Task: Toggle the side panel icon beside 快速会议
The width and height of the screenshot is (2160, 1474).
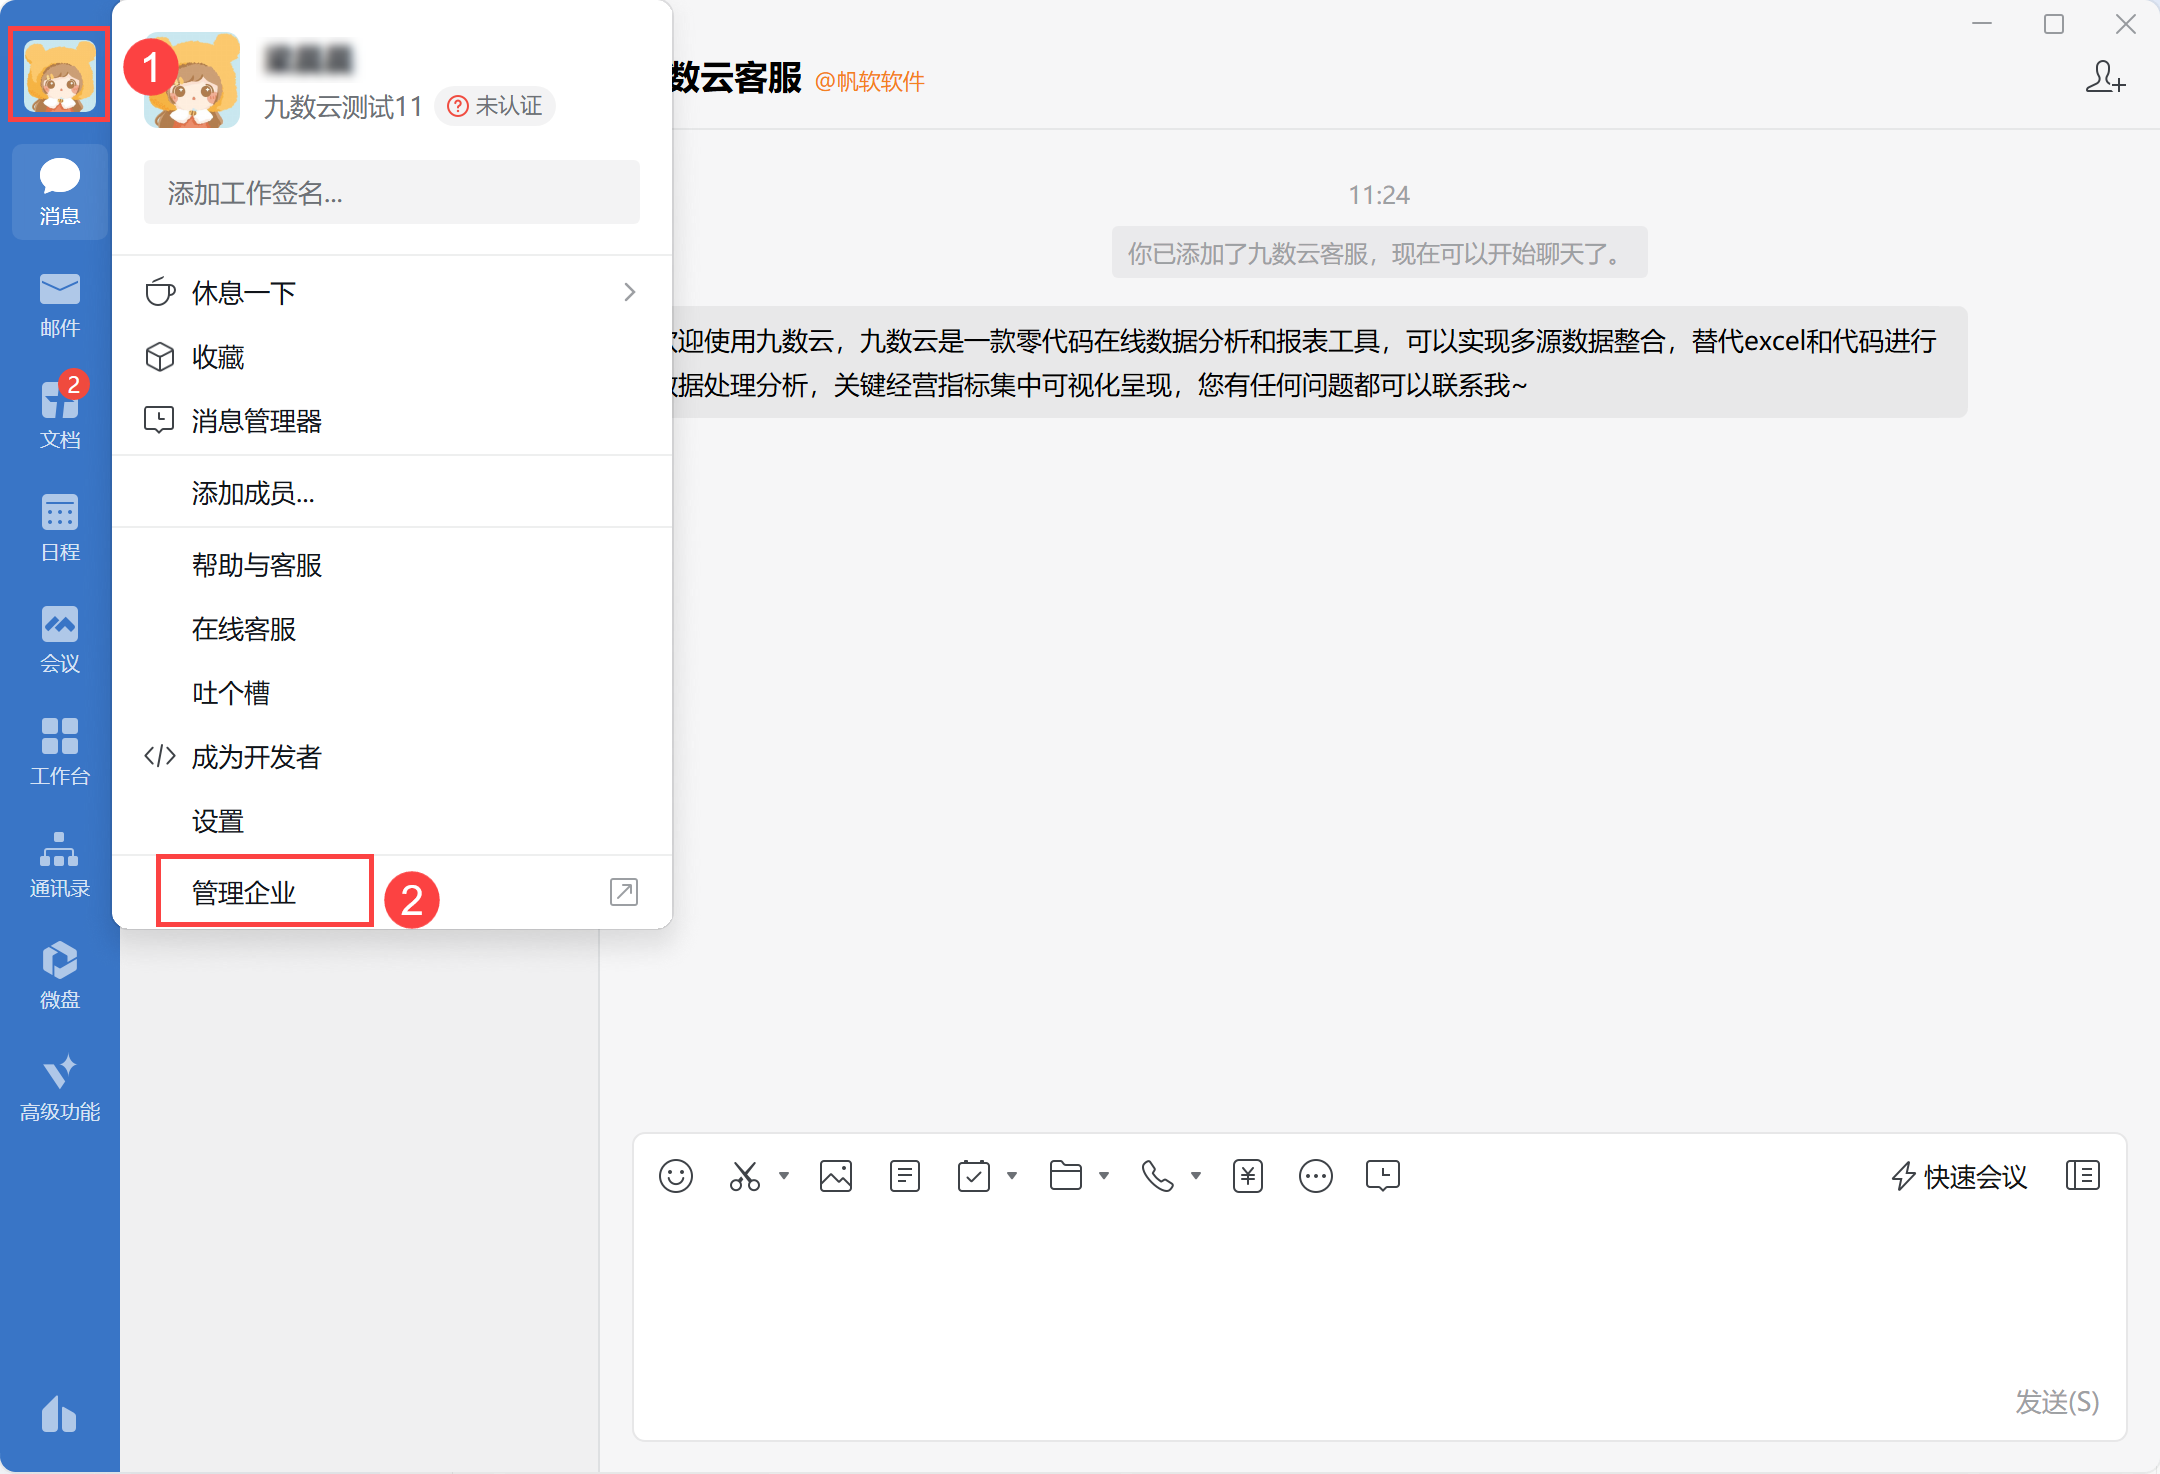Action: (x=2082, y=1176)
